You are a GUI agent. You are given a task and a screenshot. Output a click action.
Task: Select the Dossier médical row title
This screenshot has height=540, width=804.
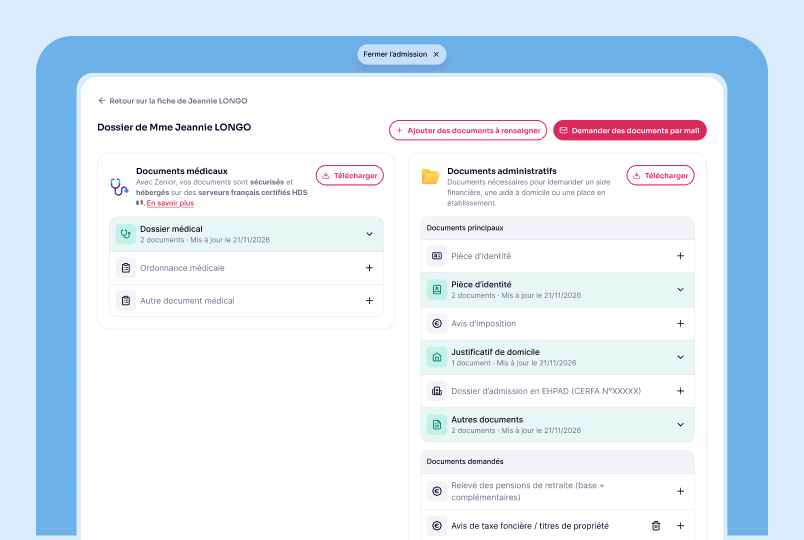pyautogui.click(x=171, y=229)
